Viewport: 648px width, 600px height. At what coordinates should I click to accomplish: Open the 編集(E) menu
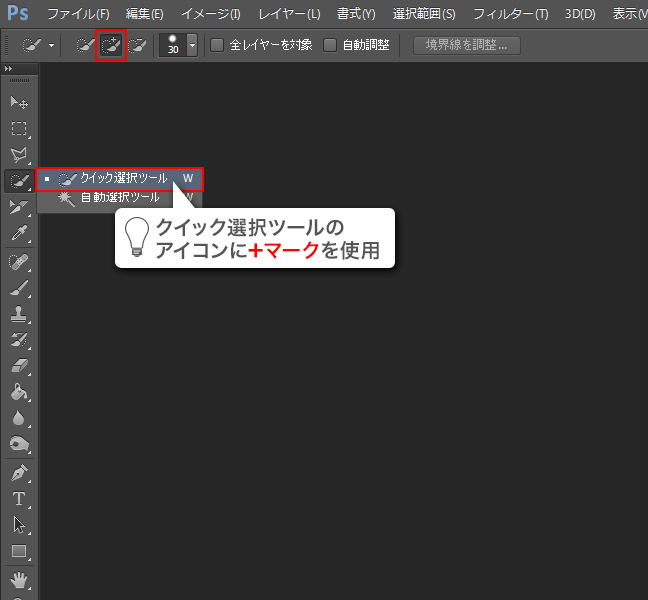[145, 14]
